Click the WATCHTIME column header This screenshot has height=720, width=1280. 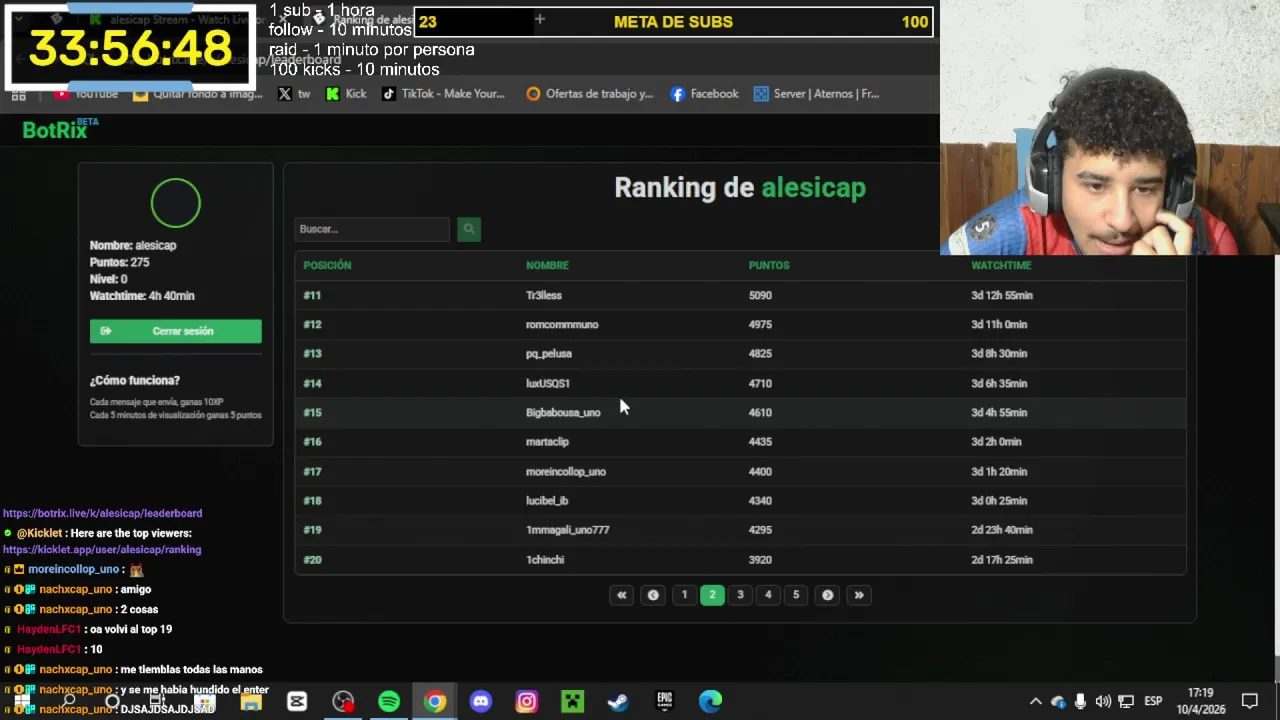(1001, 265)
